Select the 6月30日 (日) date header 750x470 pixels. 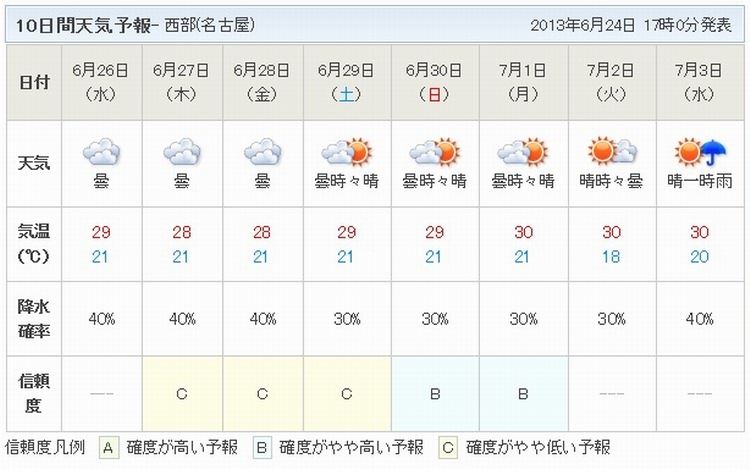(x=435, y=82)
